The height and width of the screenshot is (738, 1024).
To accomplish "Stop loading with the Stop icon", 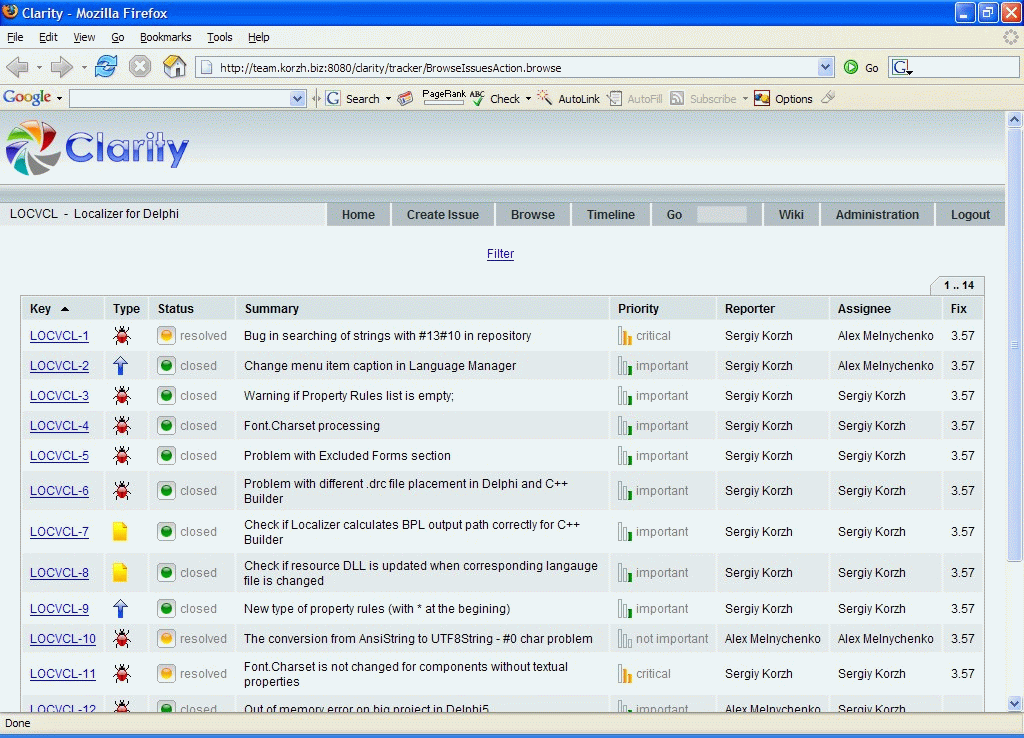I will (140, 67).
